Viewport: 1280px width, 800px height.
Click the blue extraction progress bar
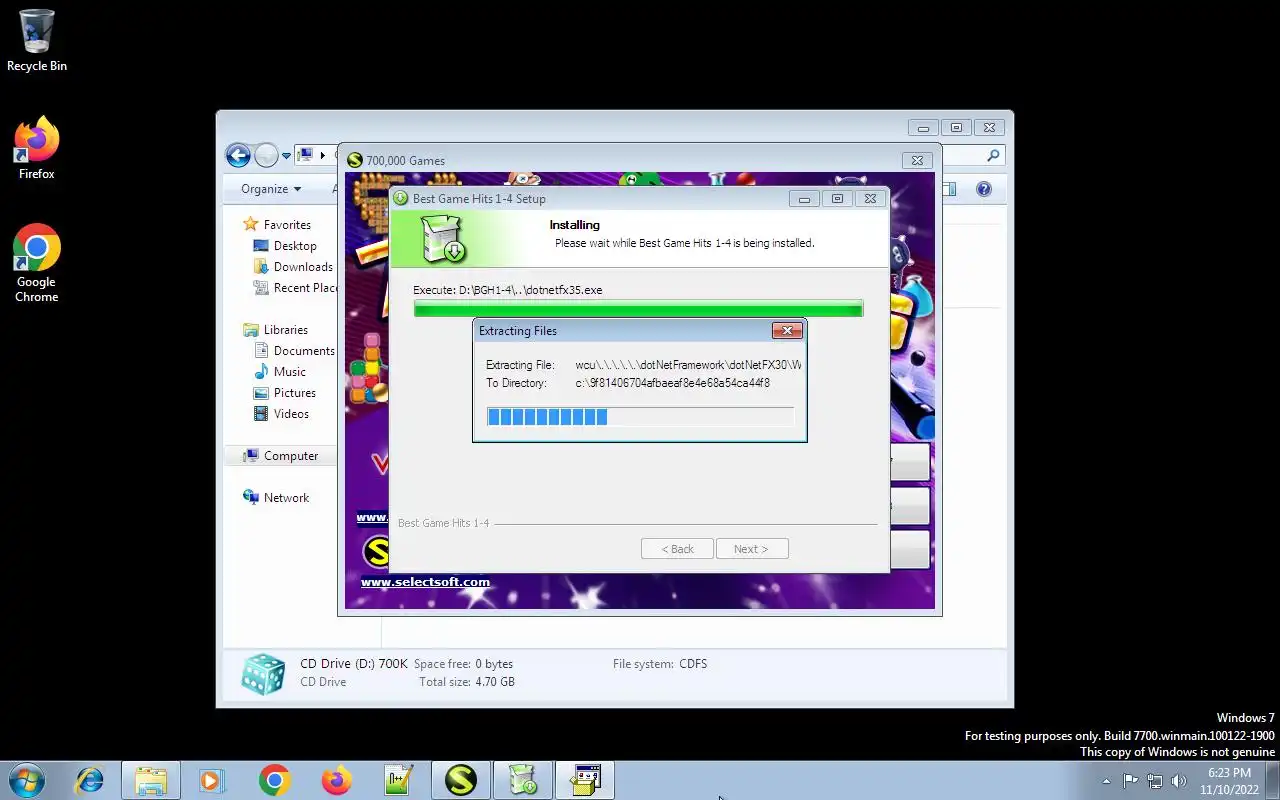(640, 417)
